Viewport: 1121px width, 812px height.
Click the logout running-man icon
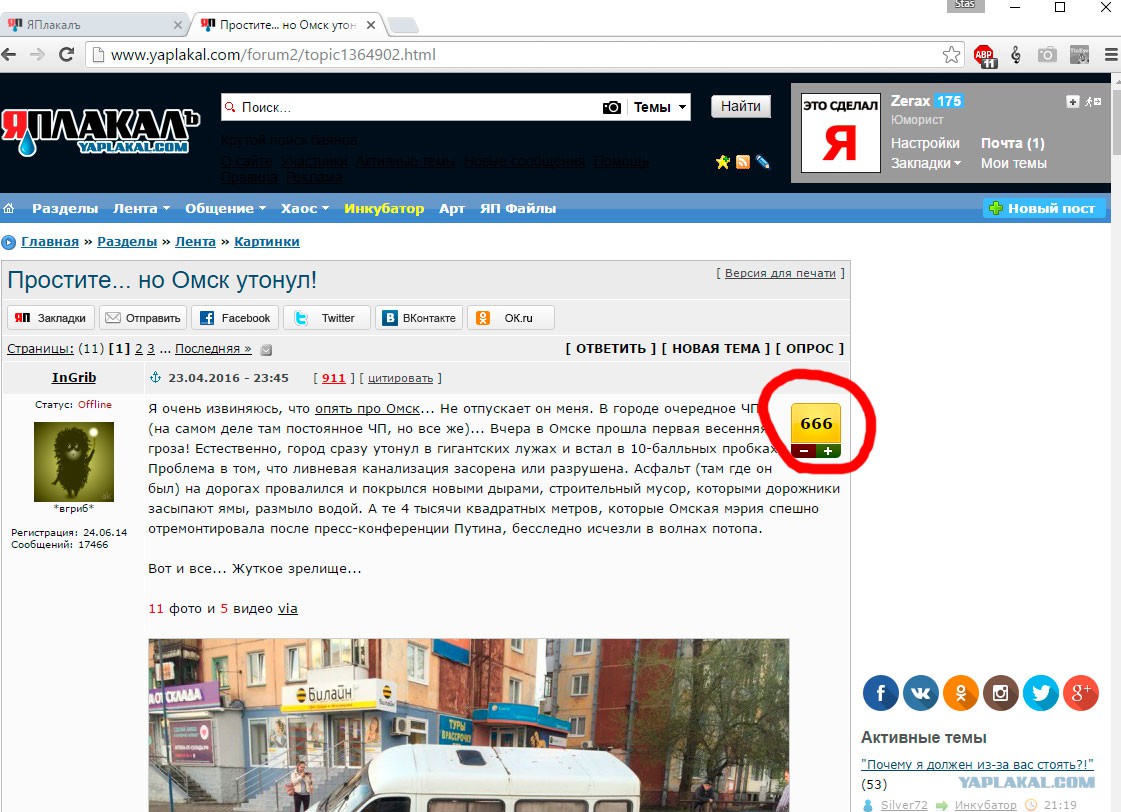pos(1093,101)
